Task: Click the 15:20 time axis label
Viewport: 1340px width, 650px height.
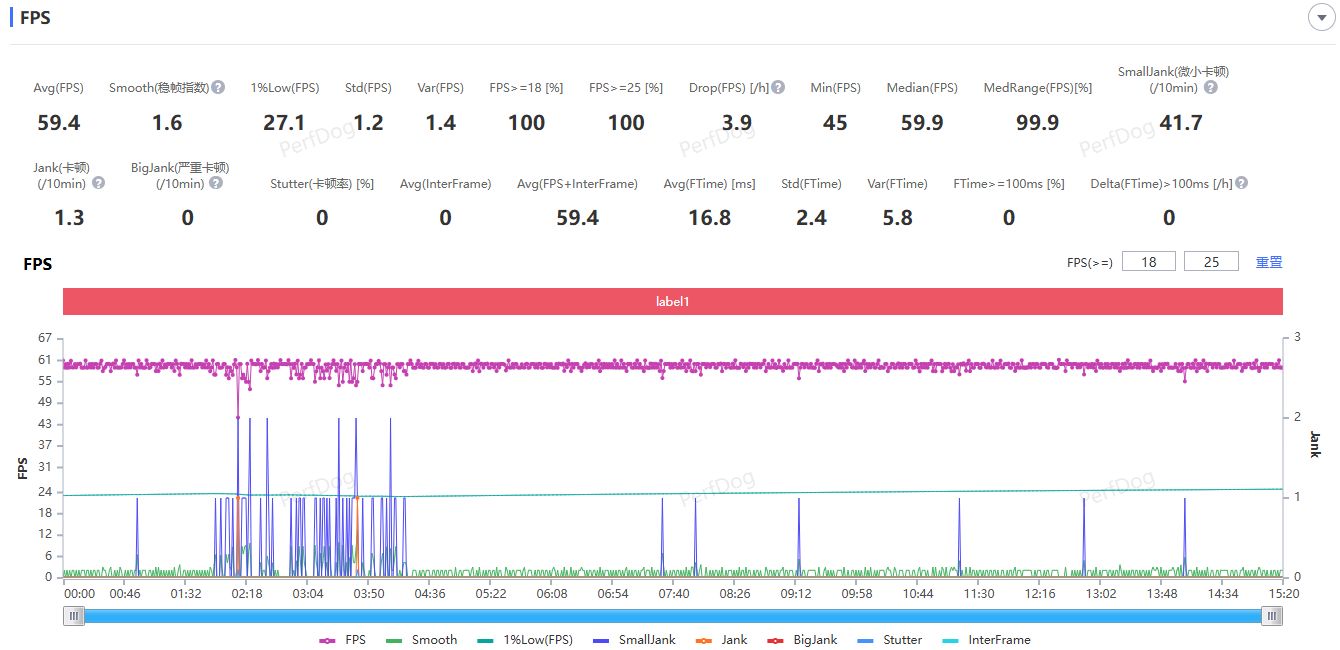Action: (x=1284, y=594)
